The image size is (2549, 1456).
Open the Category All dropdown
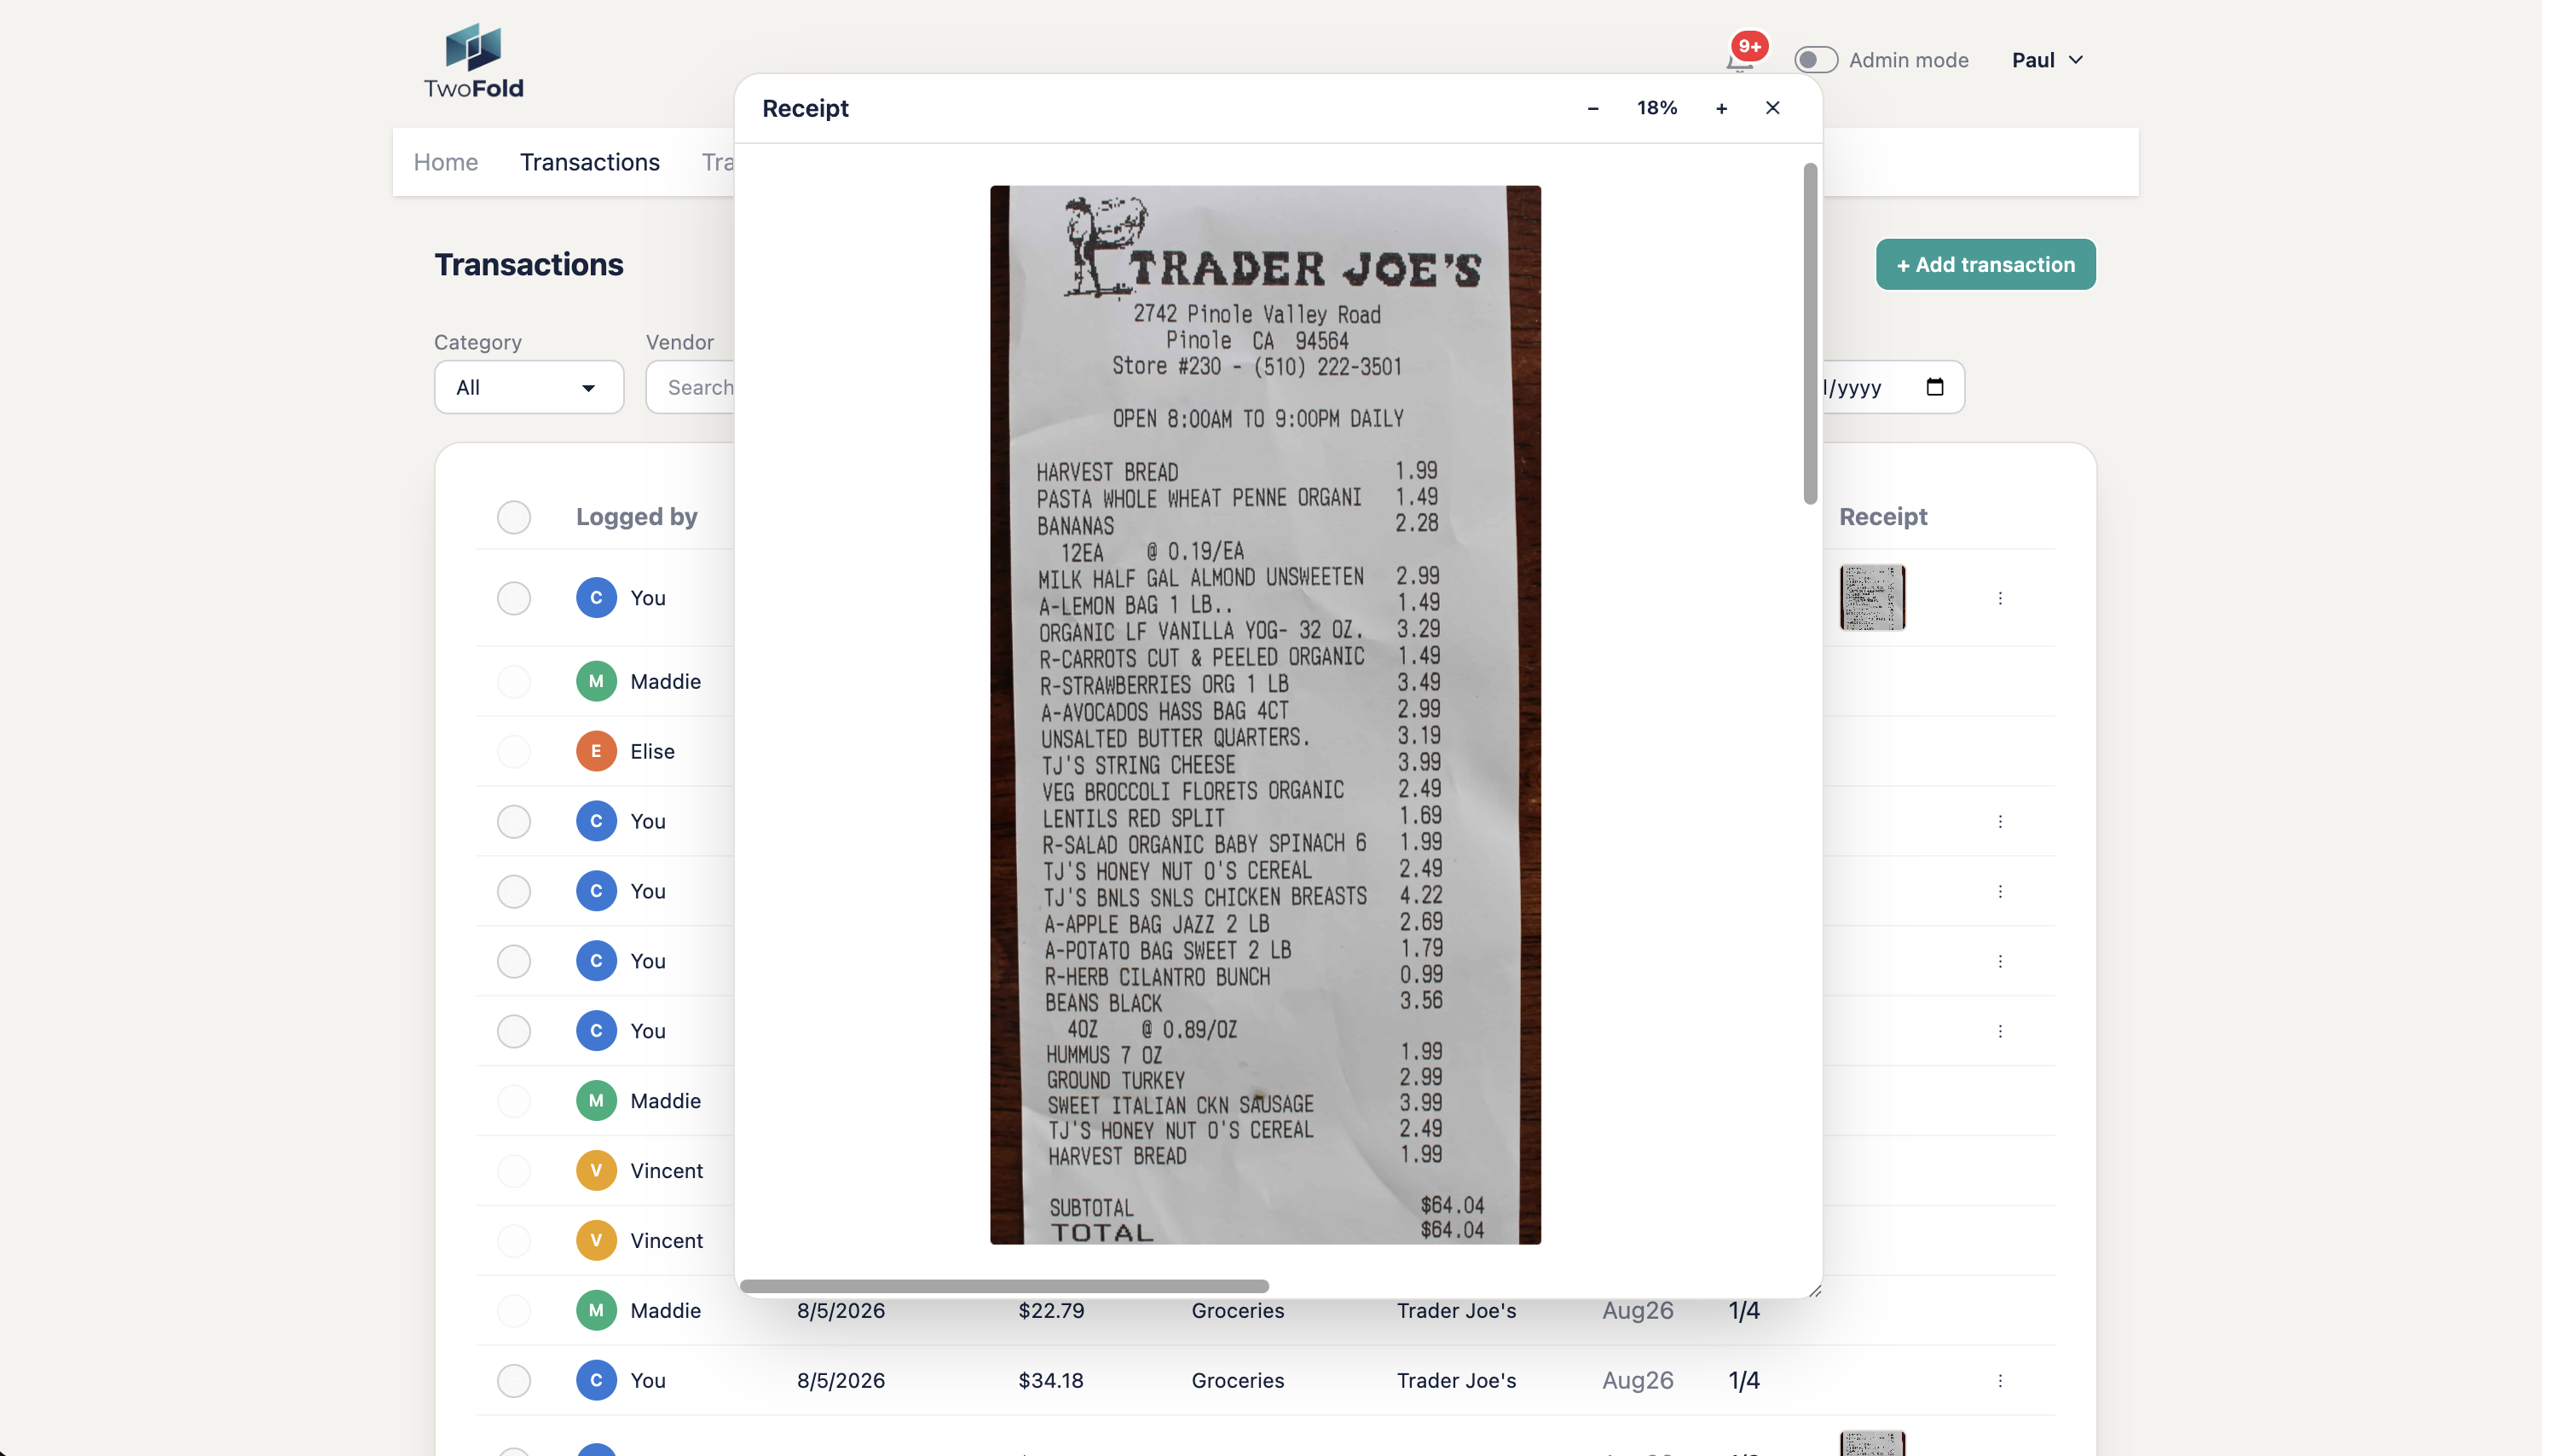[529, 387]
